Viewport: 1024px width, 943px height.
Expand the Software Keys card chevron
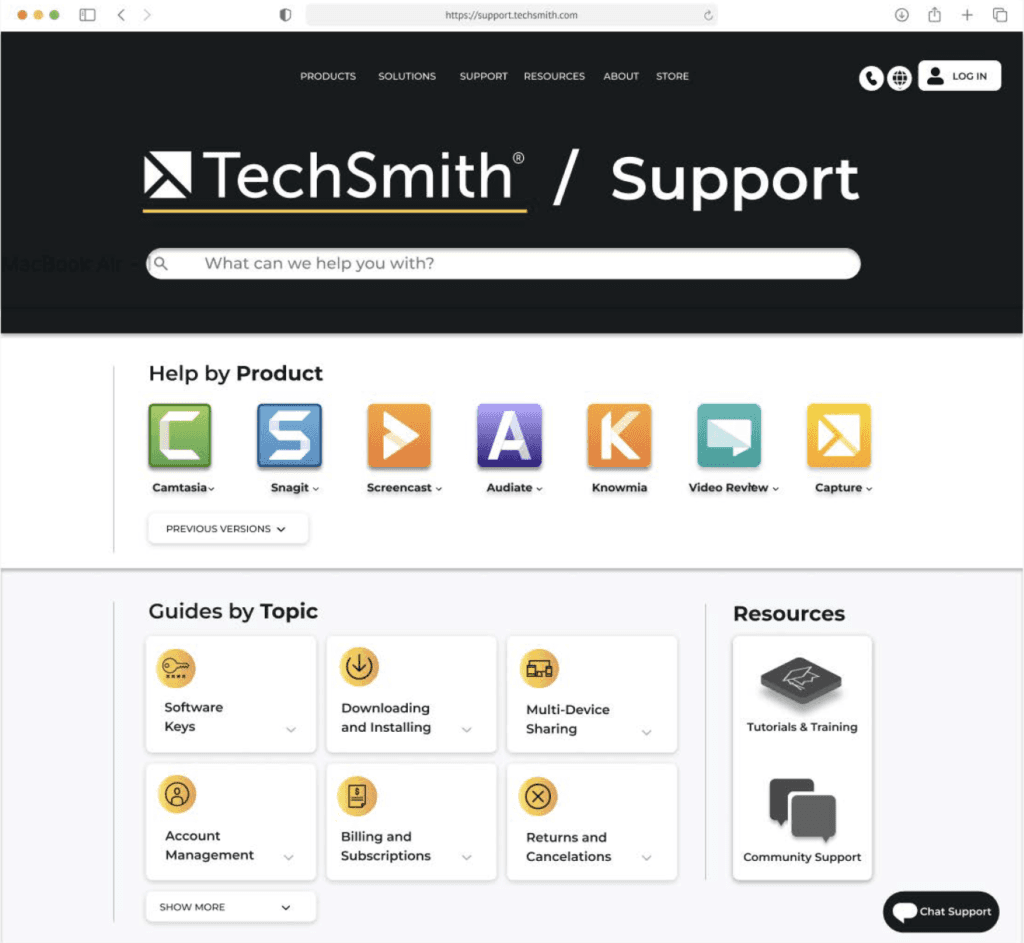(291, 729)
